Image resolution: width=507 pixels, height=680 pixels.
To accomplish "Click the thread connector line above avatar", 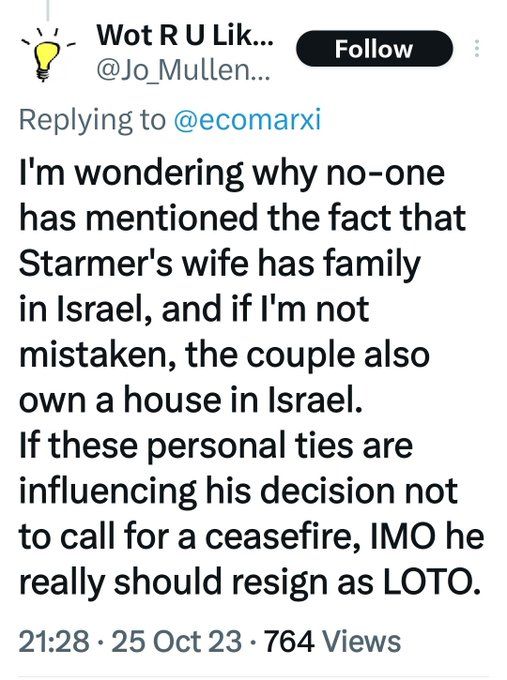I will [x=47, y=10].
